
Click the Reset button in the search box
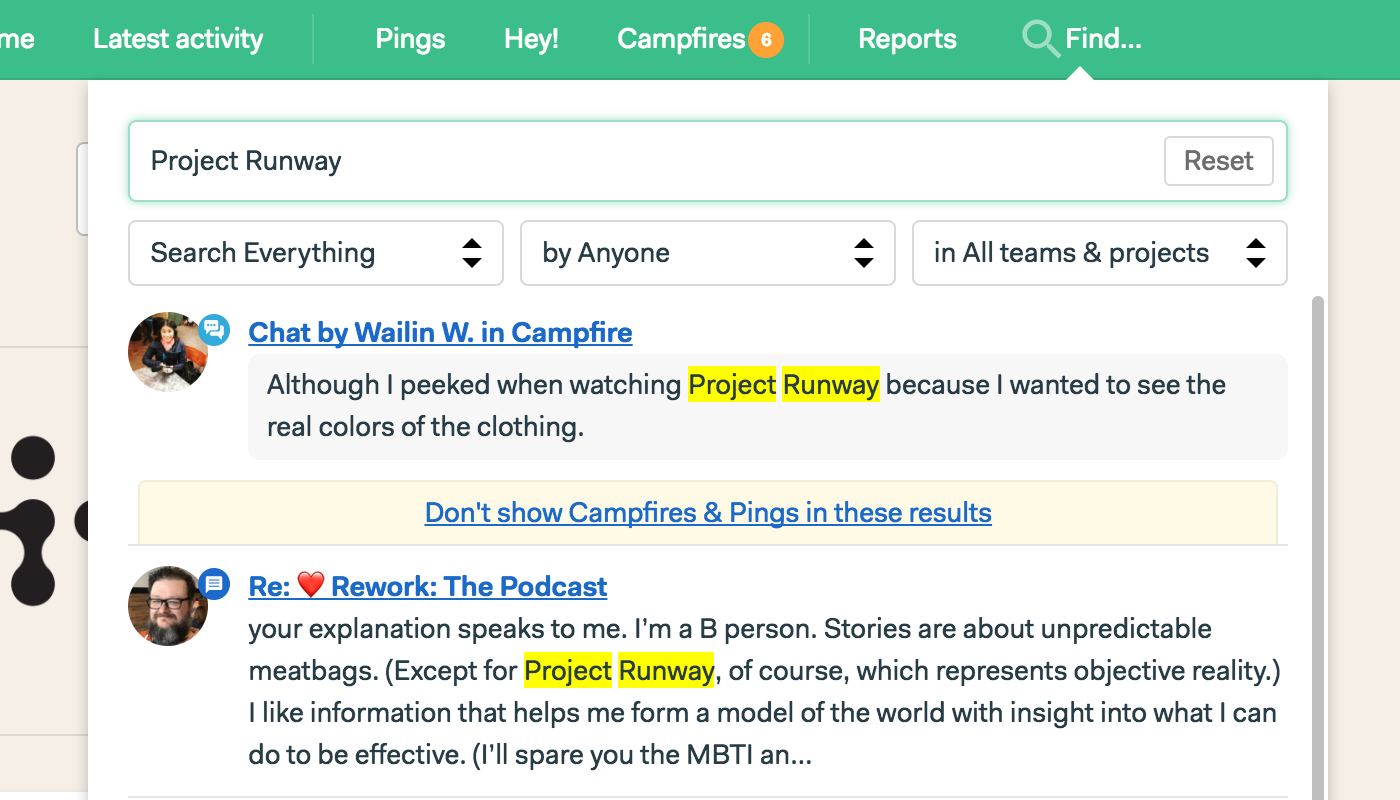coord(1219,161)
